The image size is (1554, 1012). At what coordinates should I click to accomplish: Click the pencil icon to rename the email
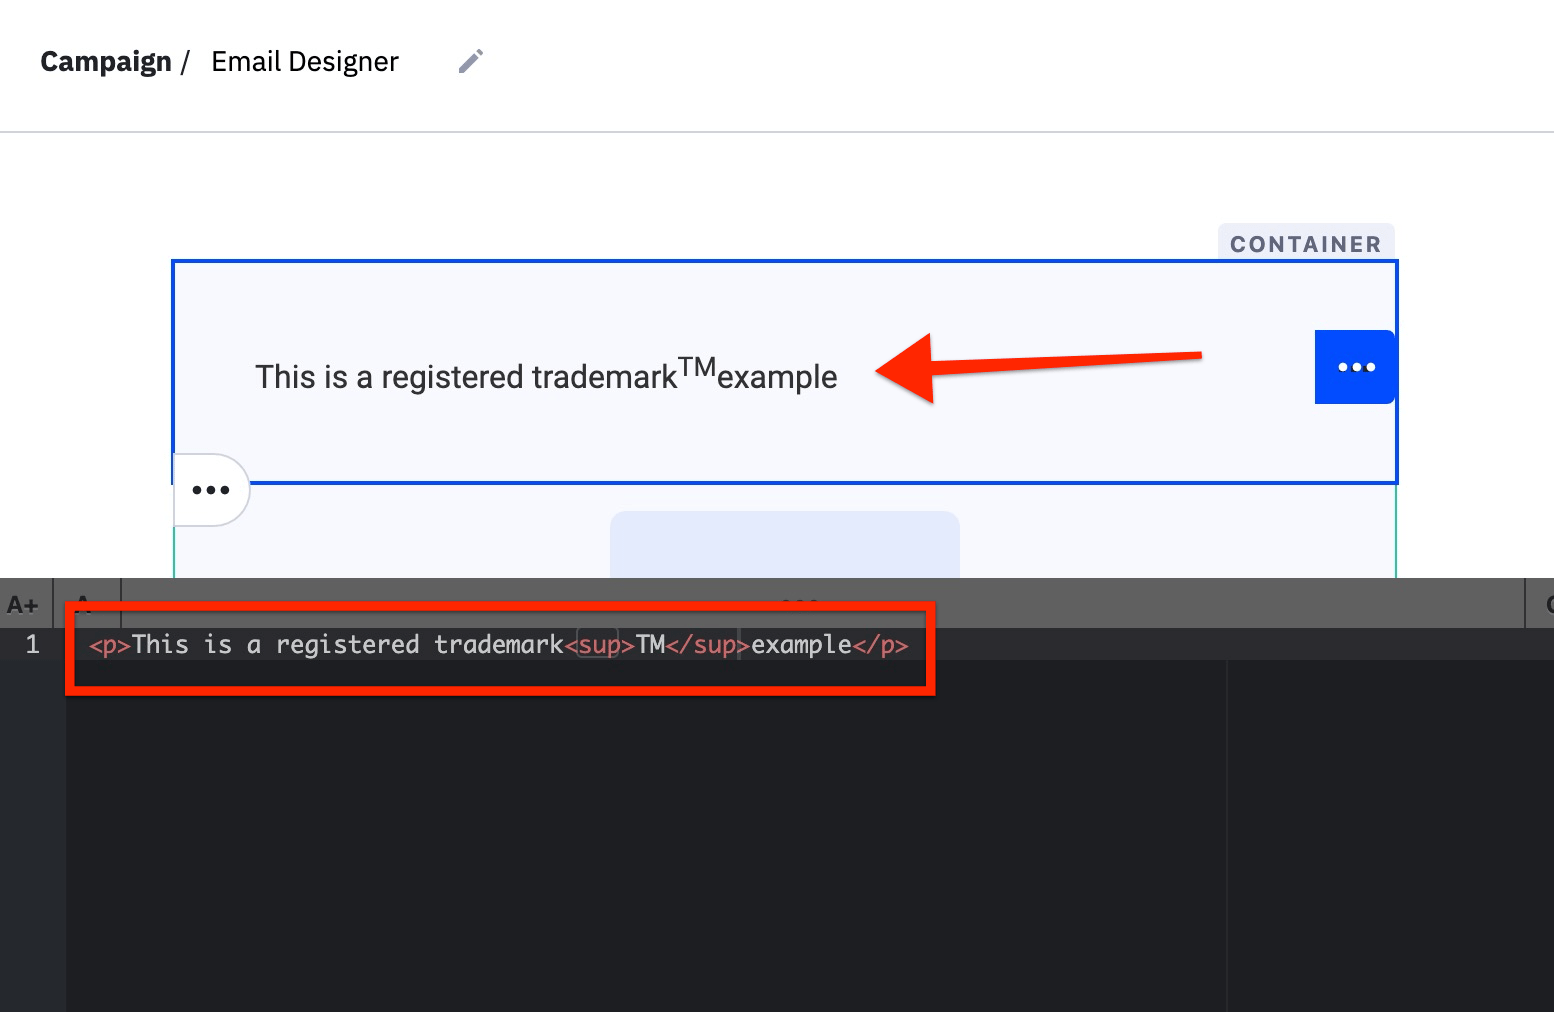pos(470,61)
